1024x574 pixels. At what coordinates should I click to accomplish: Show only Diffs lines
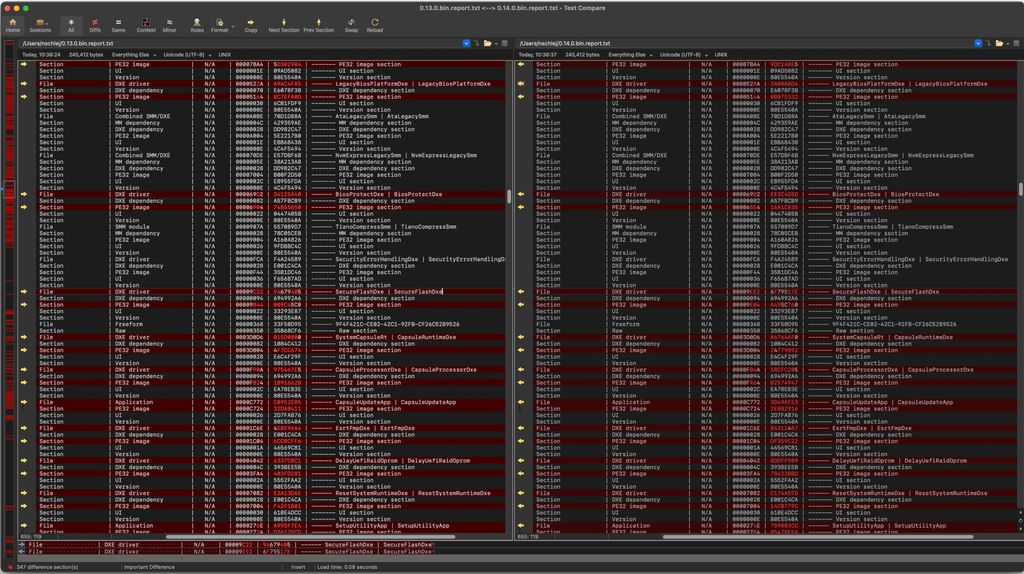coord(95,25)
